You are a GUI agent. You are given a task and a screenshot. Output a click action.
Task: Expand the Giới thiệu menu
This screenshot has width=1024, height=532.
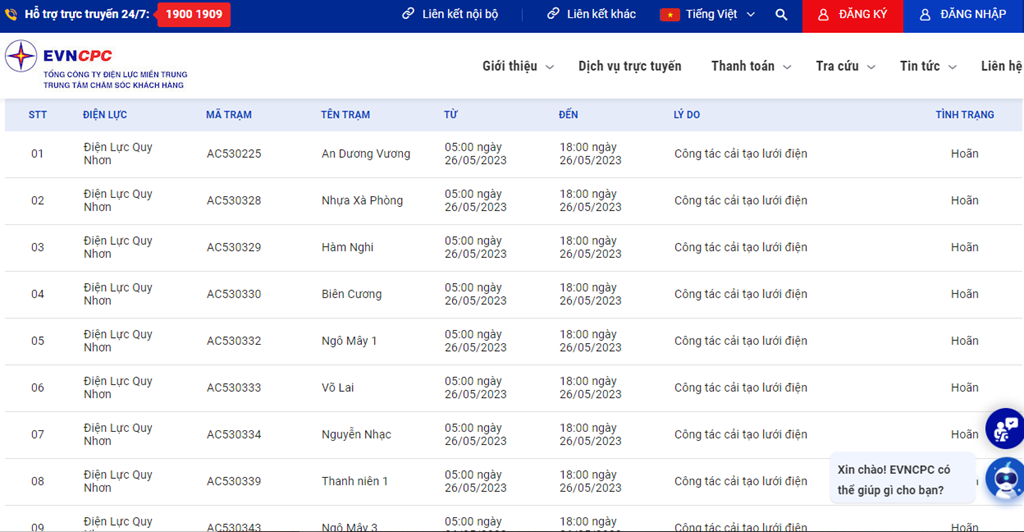coord(517,66)
